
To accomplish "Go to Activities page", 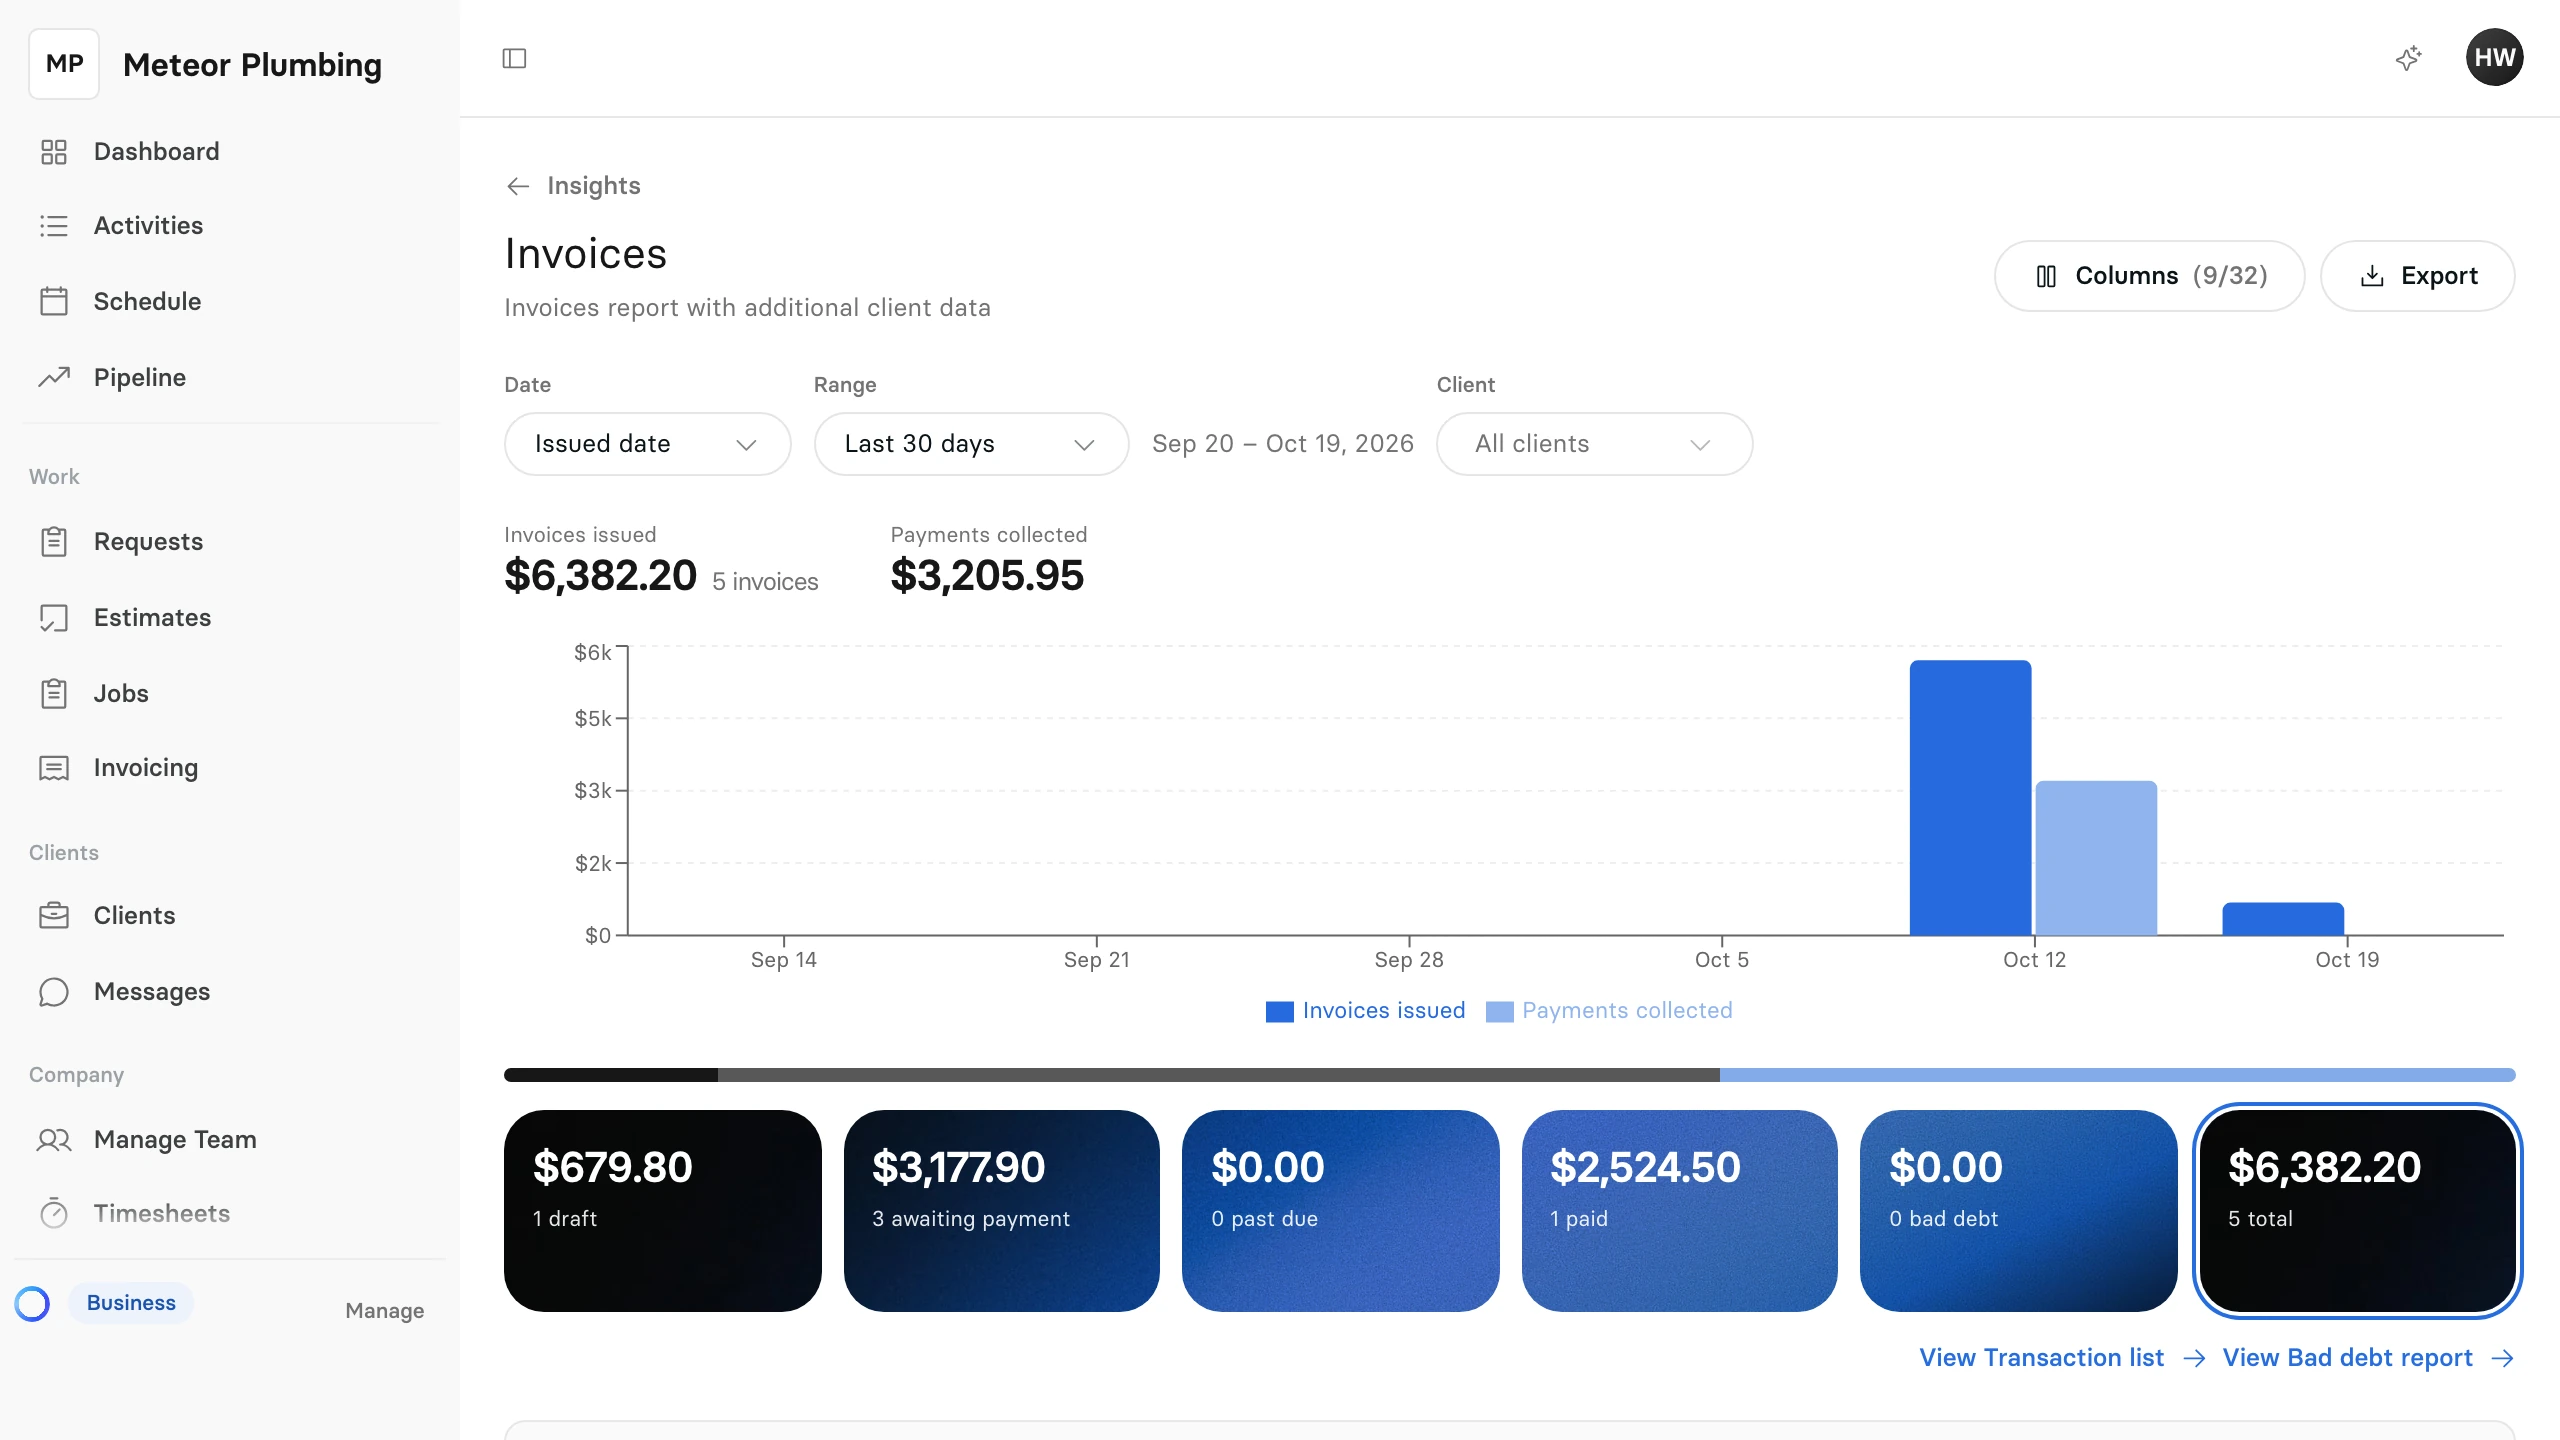I will 230,226.
